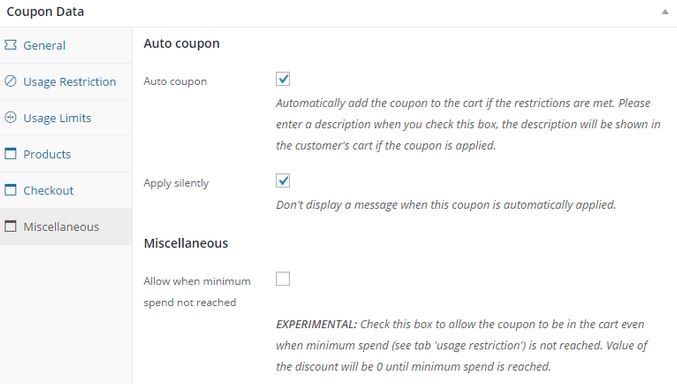677x384 pixels.
Task: Click the Products tab window icon
Action: coord(10,154)
